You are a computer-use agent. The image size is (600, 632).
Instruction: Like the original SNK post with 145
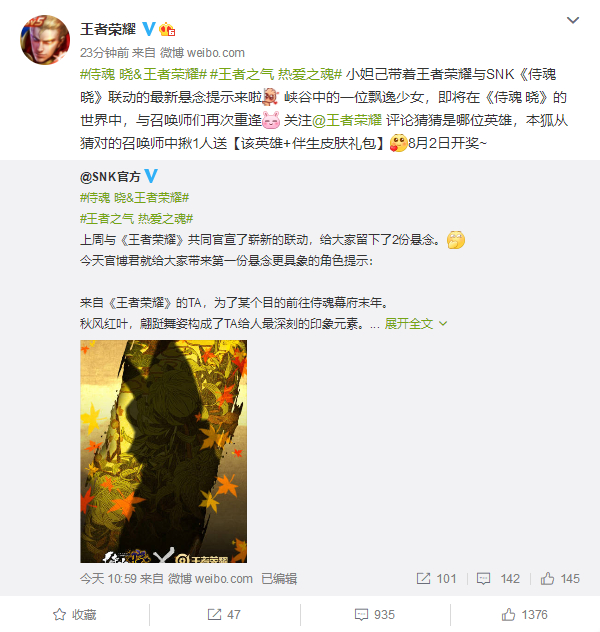click(560, 579)
